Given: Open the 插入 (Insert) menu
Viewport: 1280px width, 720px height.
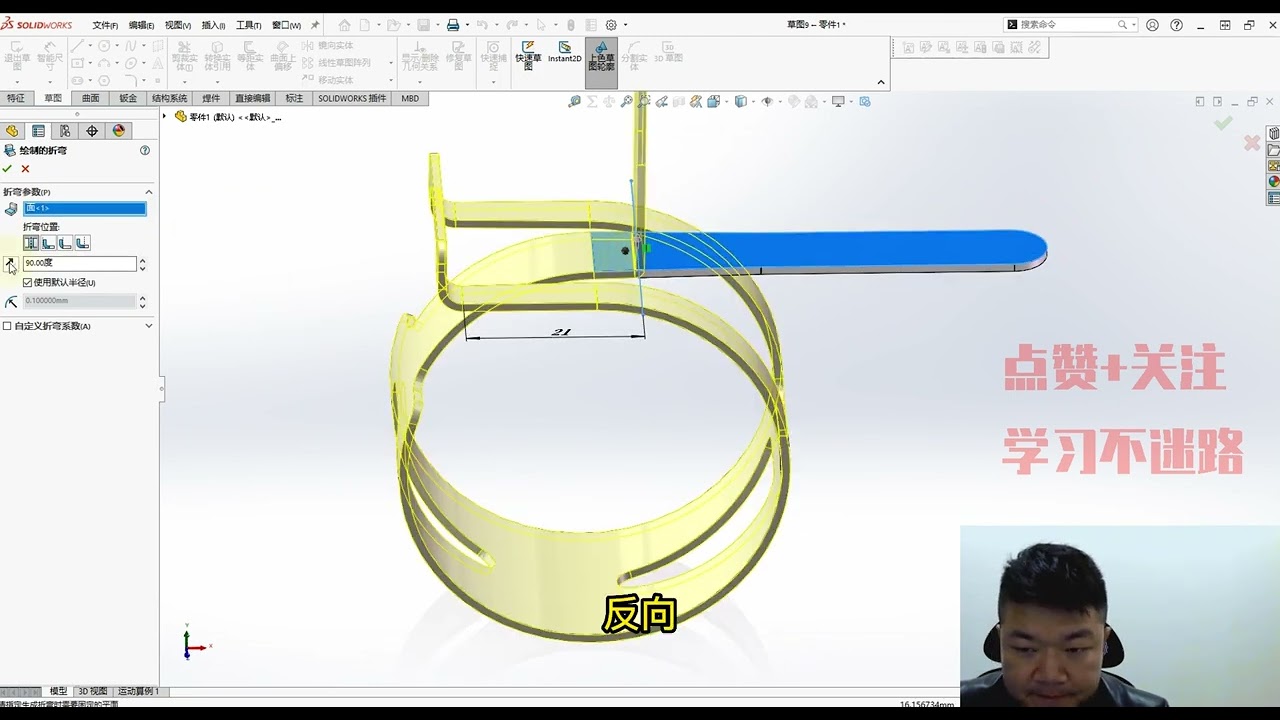Looking at the screenshot, I should (x=213, y=25).
